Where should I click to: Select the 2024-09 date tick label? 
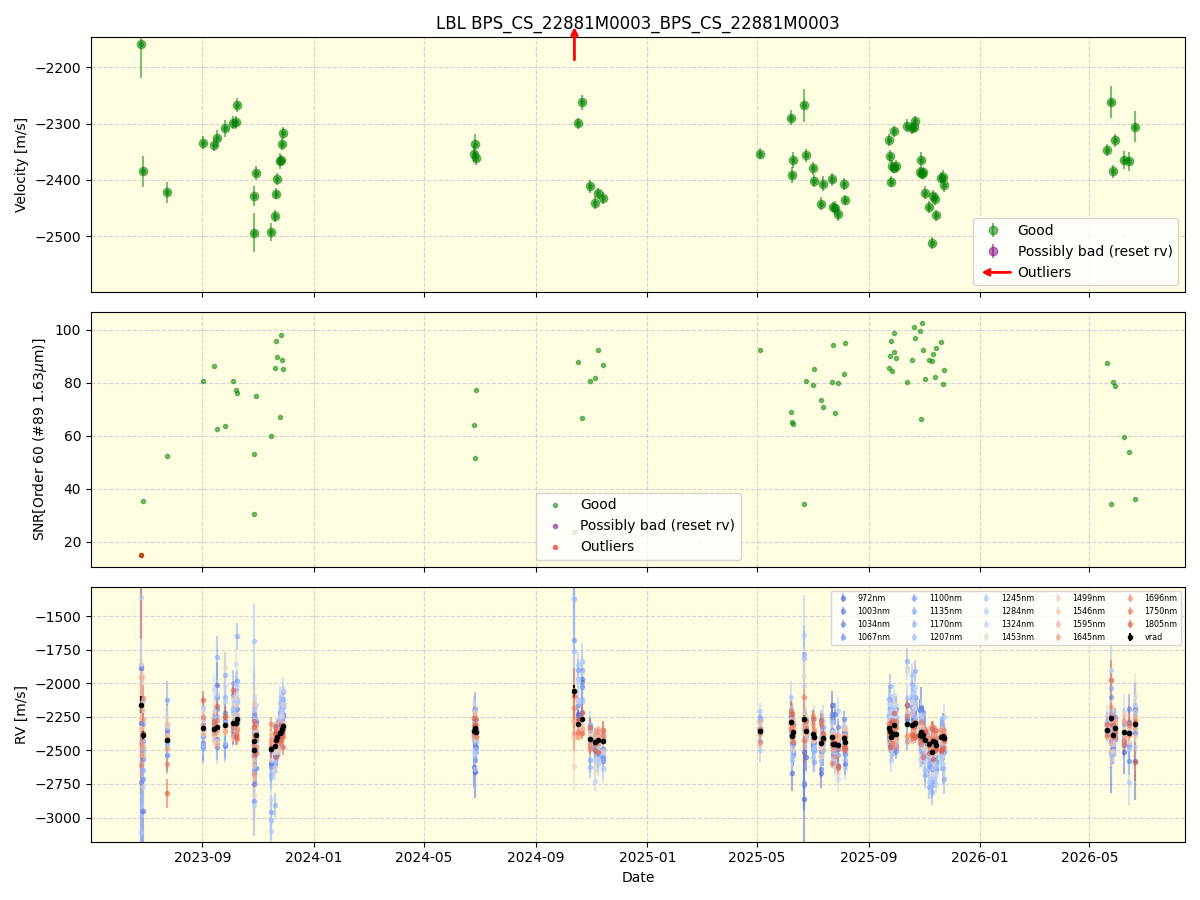[x=536, y=857]
